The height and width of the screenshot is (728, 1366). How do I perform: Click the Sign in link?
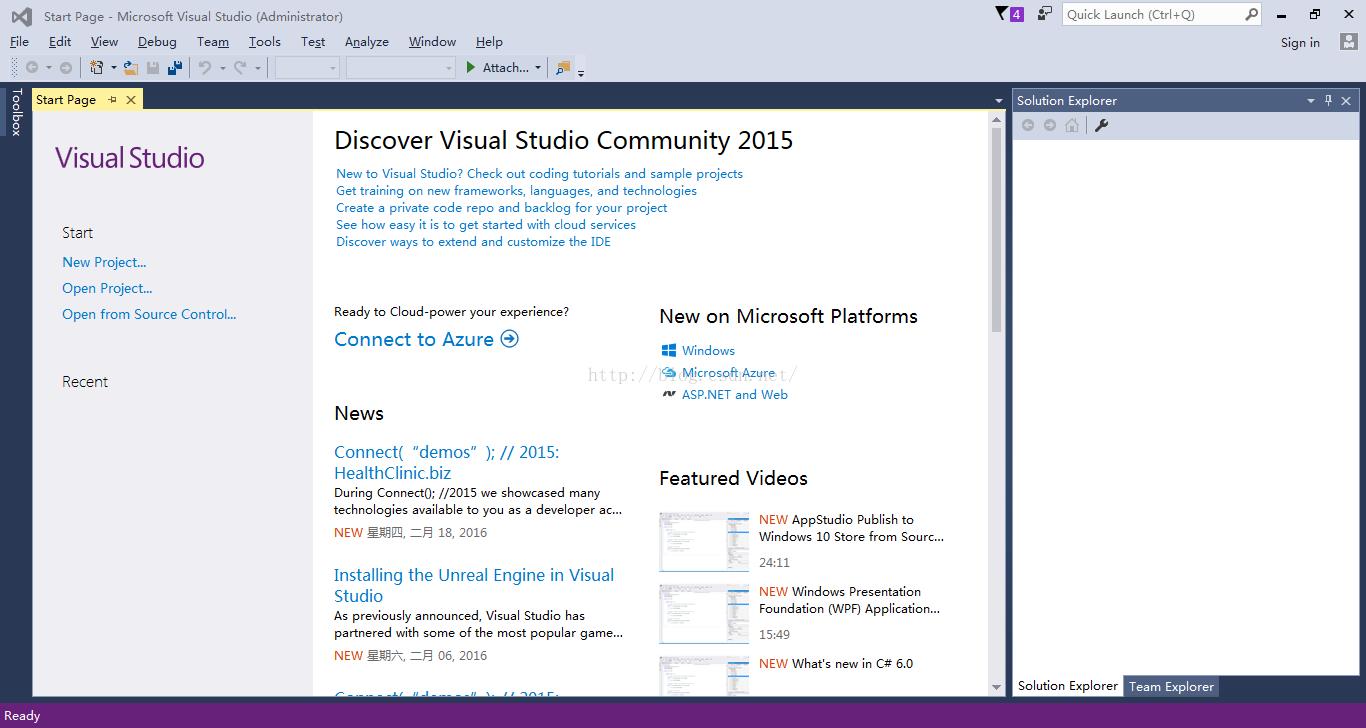point(1300,42)
